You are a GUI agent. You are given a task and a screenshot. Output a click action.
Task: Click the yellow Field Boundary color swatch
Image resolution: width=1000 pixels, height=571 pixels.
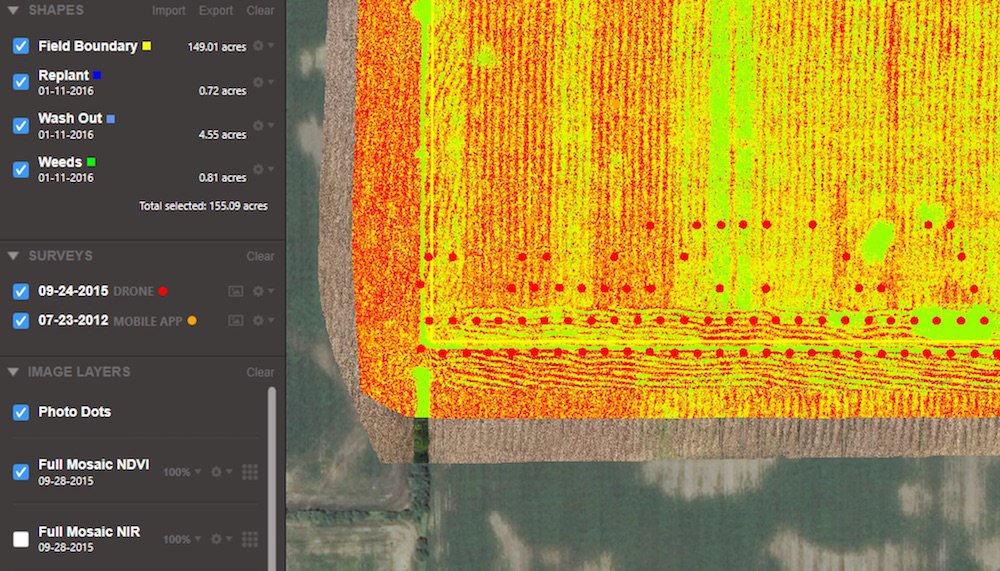coord(147,46)
